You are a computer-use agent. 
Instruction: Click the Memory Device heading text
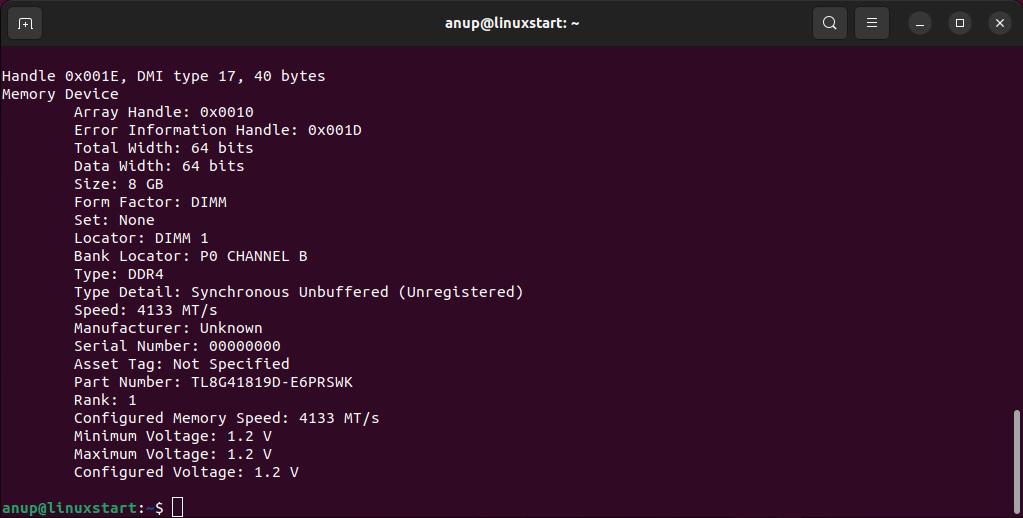[60, 95]
